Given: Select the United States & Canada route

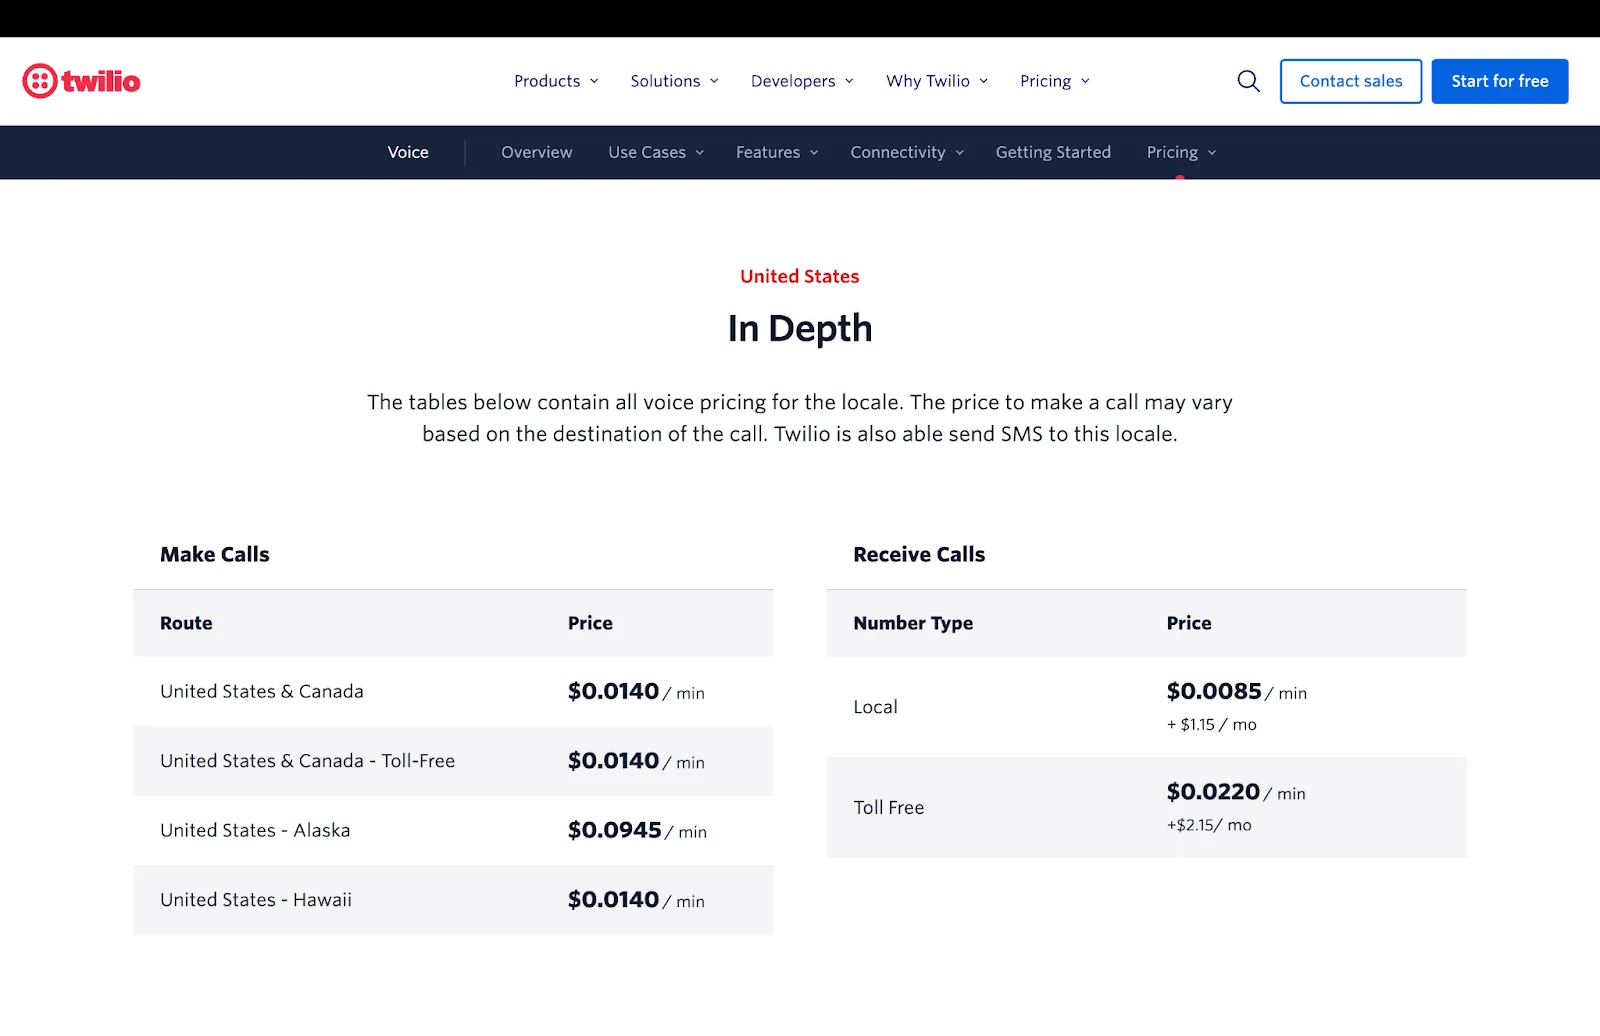Looking at the screenshot, I should (x=262, y=691).
